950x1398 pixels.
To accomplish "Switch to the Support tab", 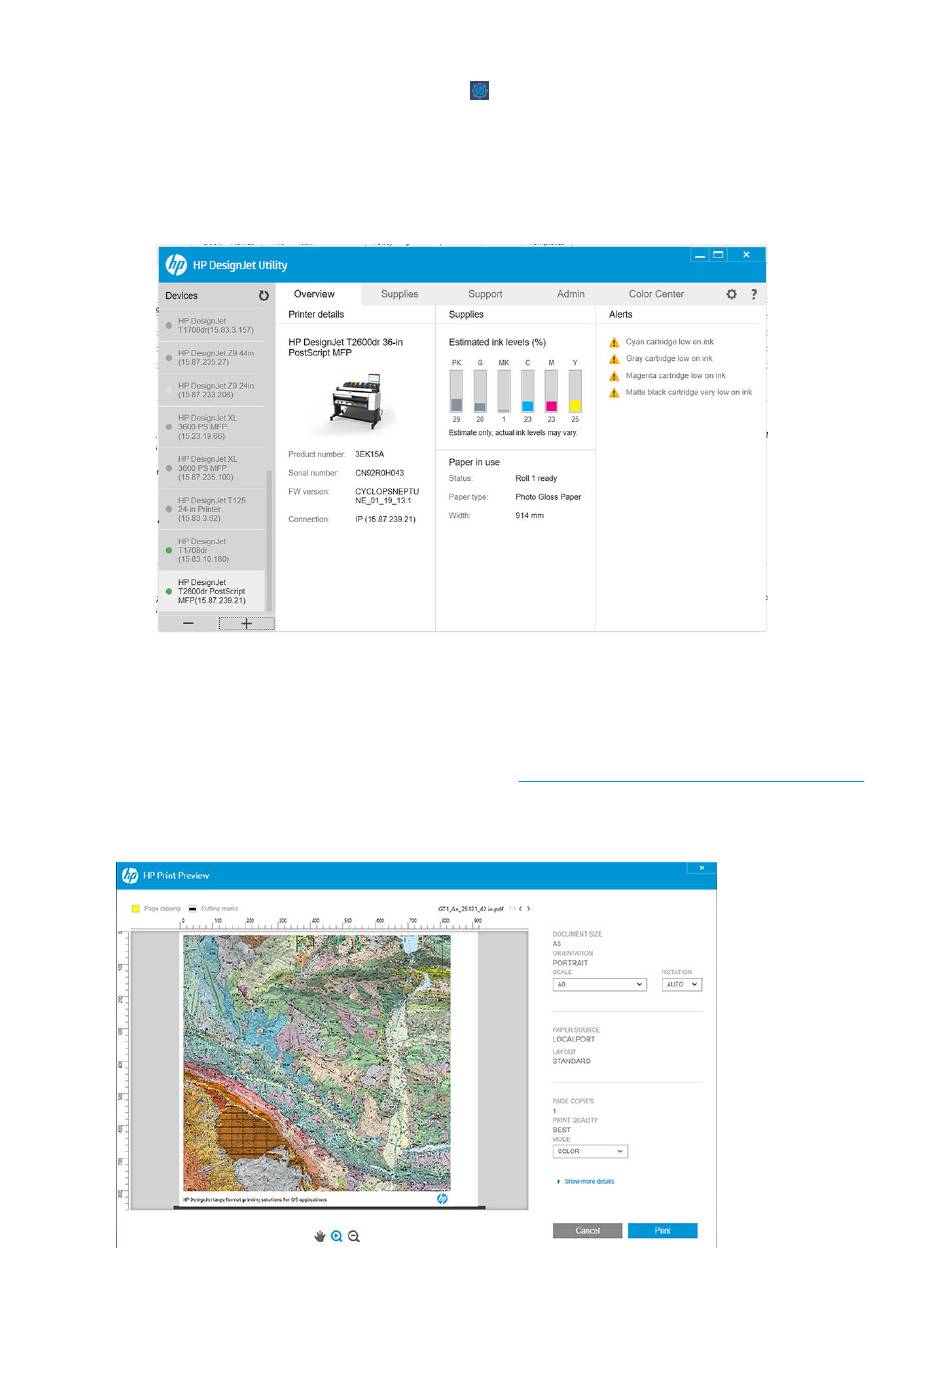I will tap(485, 294).
